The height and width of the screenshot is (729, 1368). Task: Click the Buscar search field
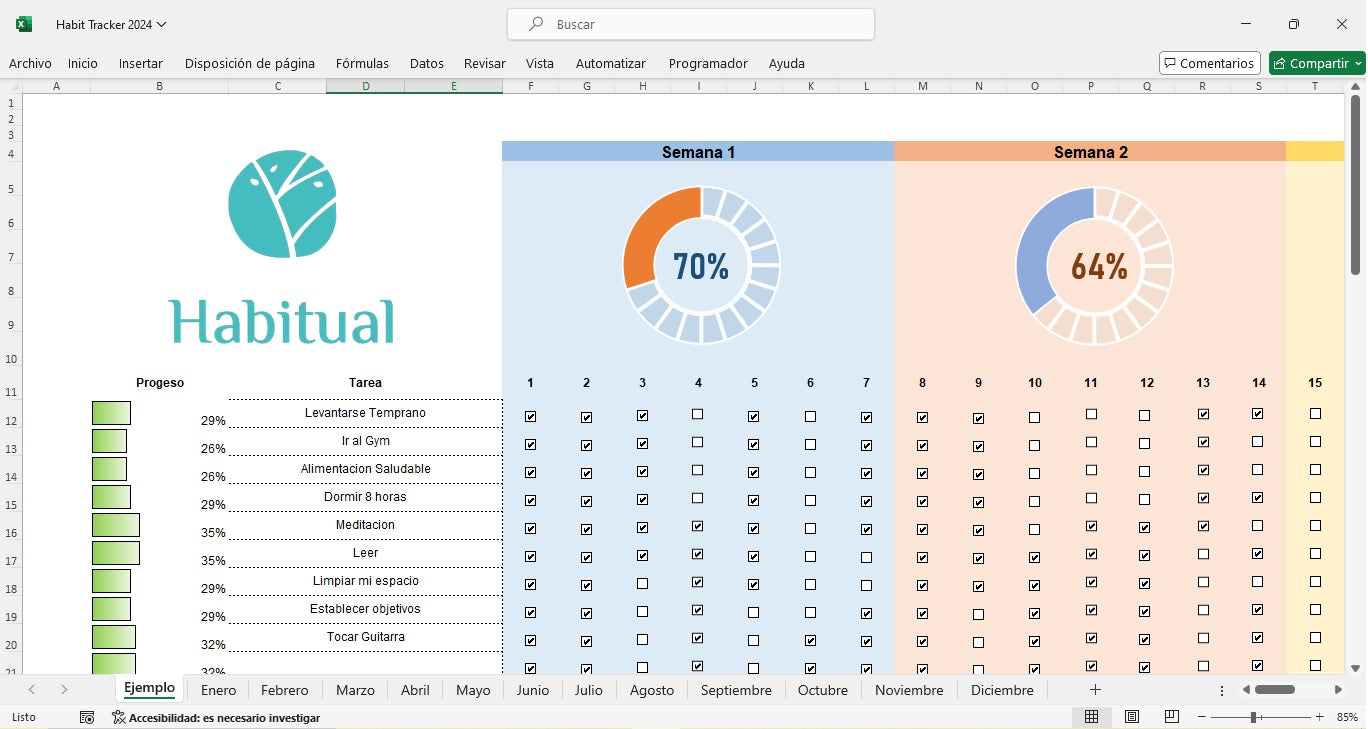(x=690, y=24)
